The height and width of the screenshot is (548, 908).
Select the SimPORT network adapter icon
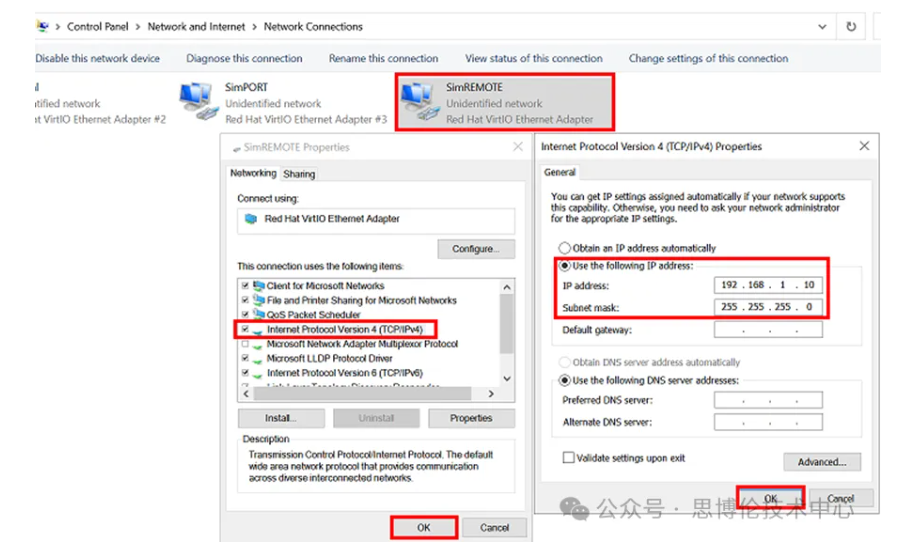coord(200,103)
